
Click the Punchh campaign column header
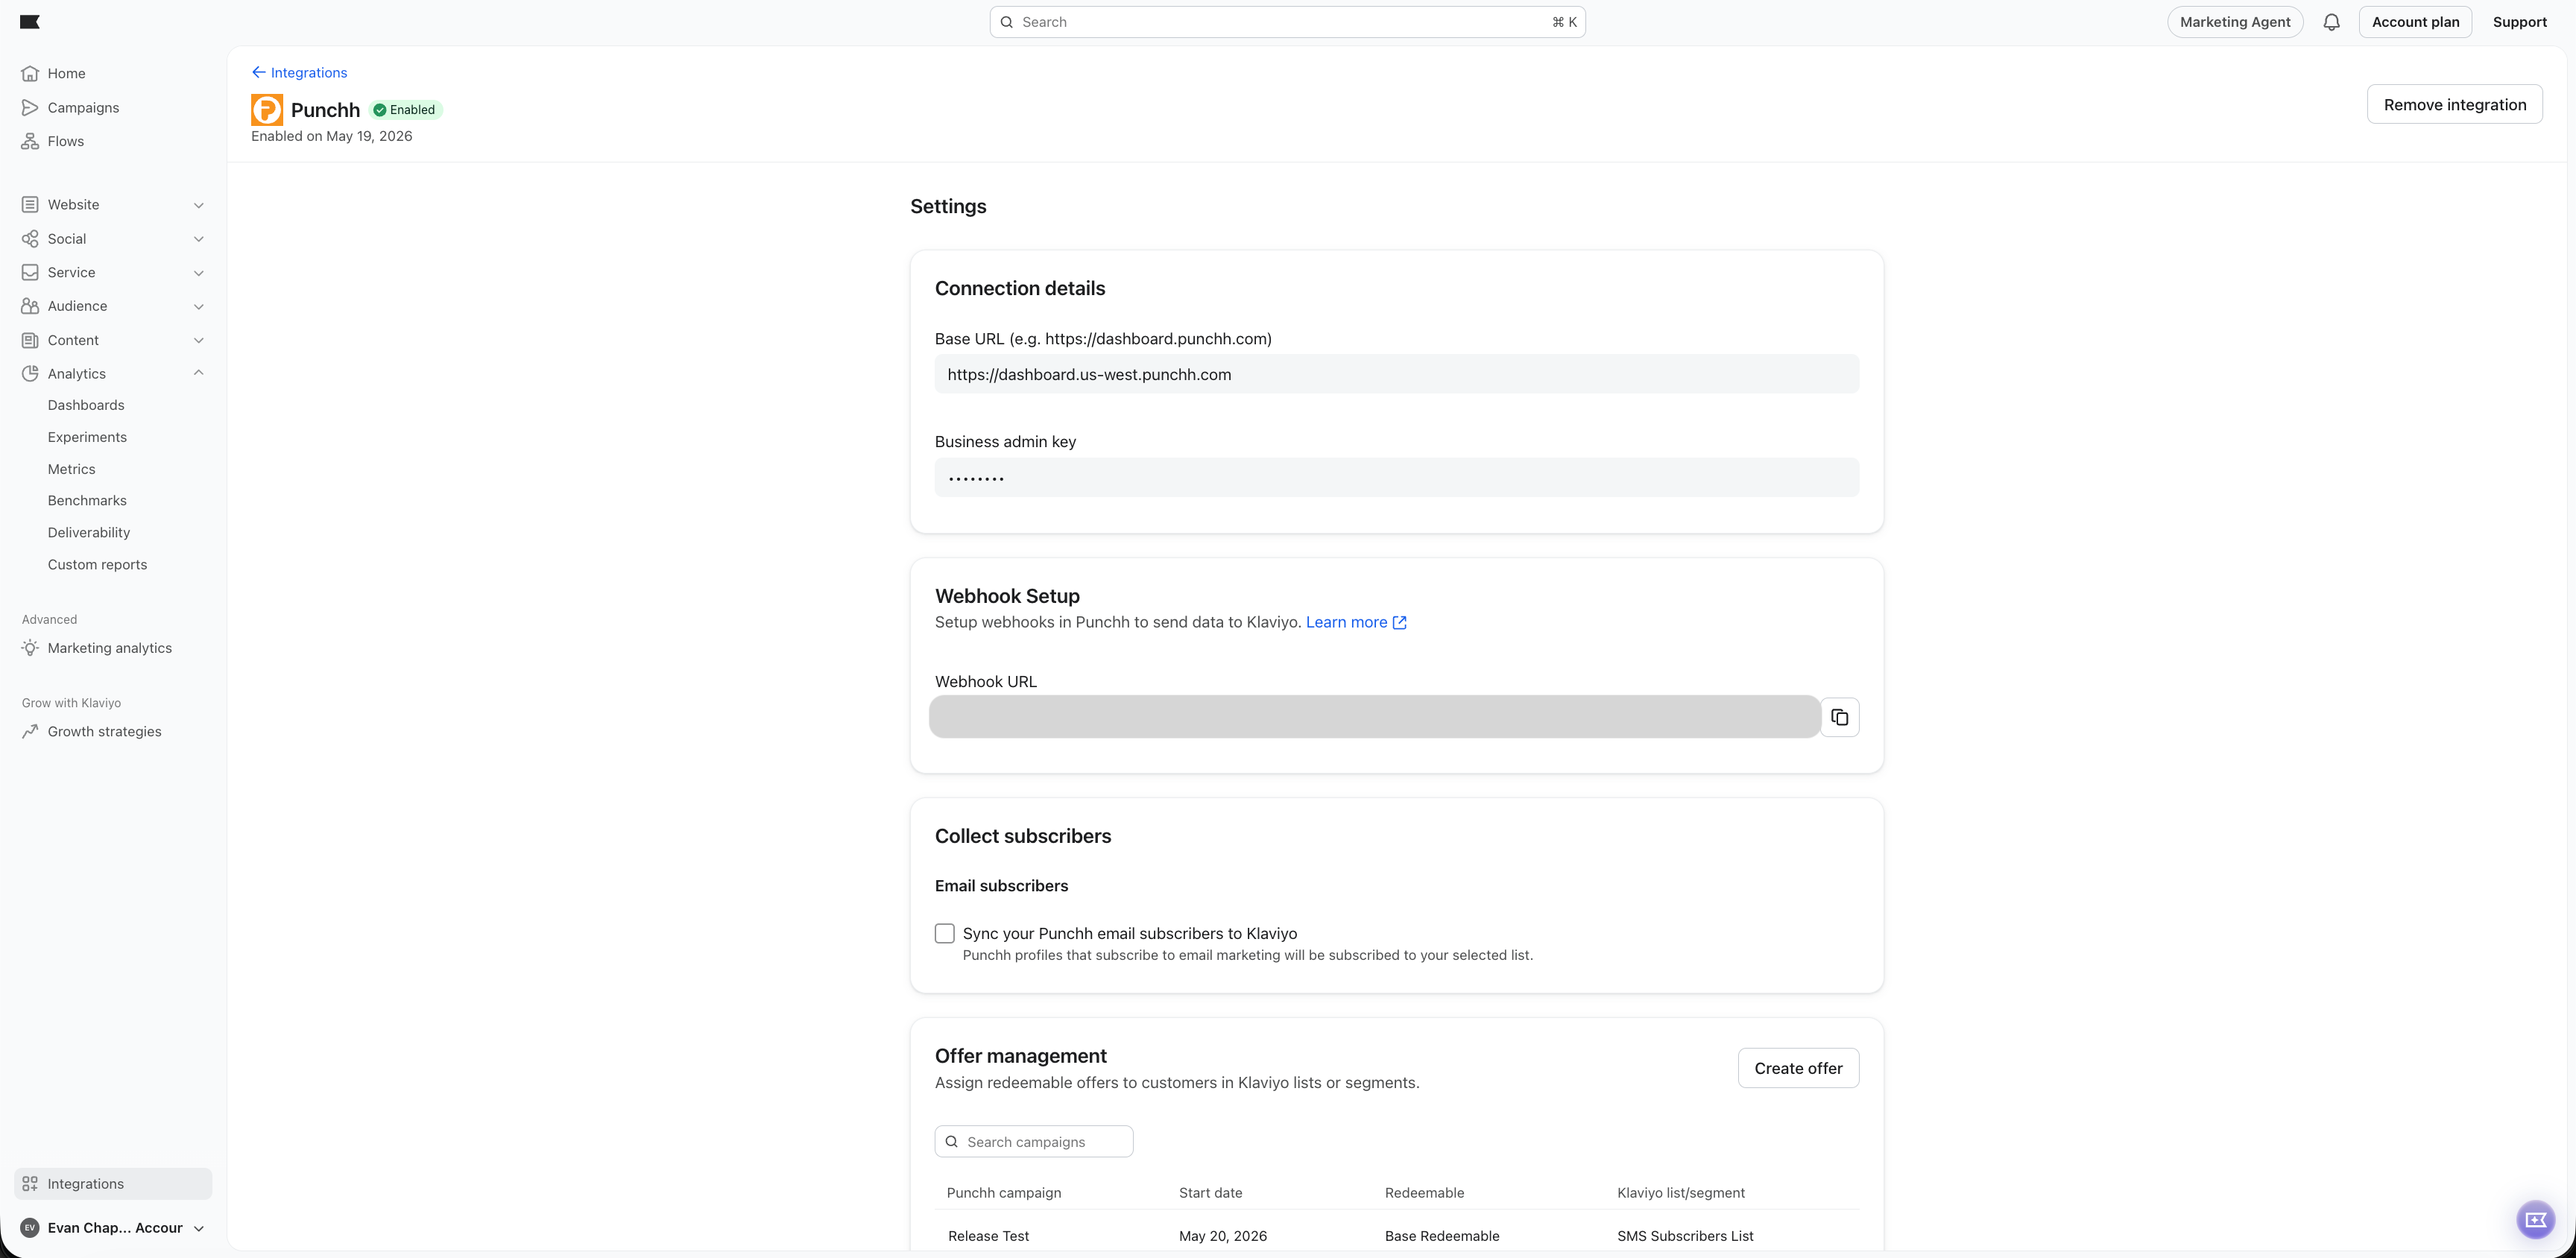click(1003, 1192)
